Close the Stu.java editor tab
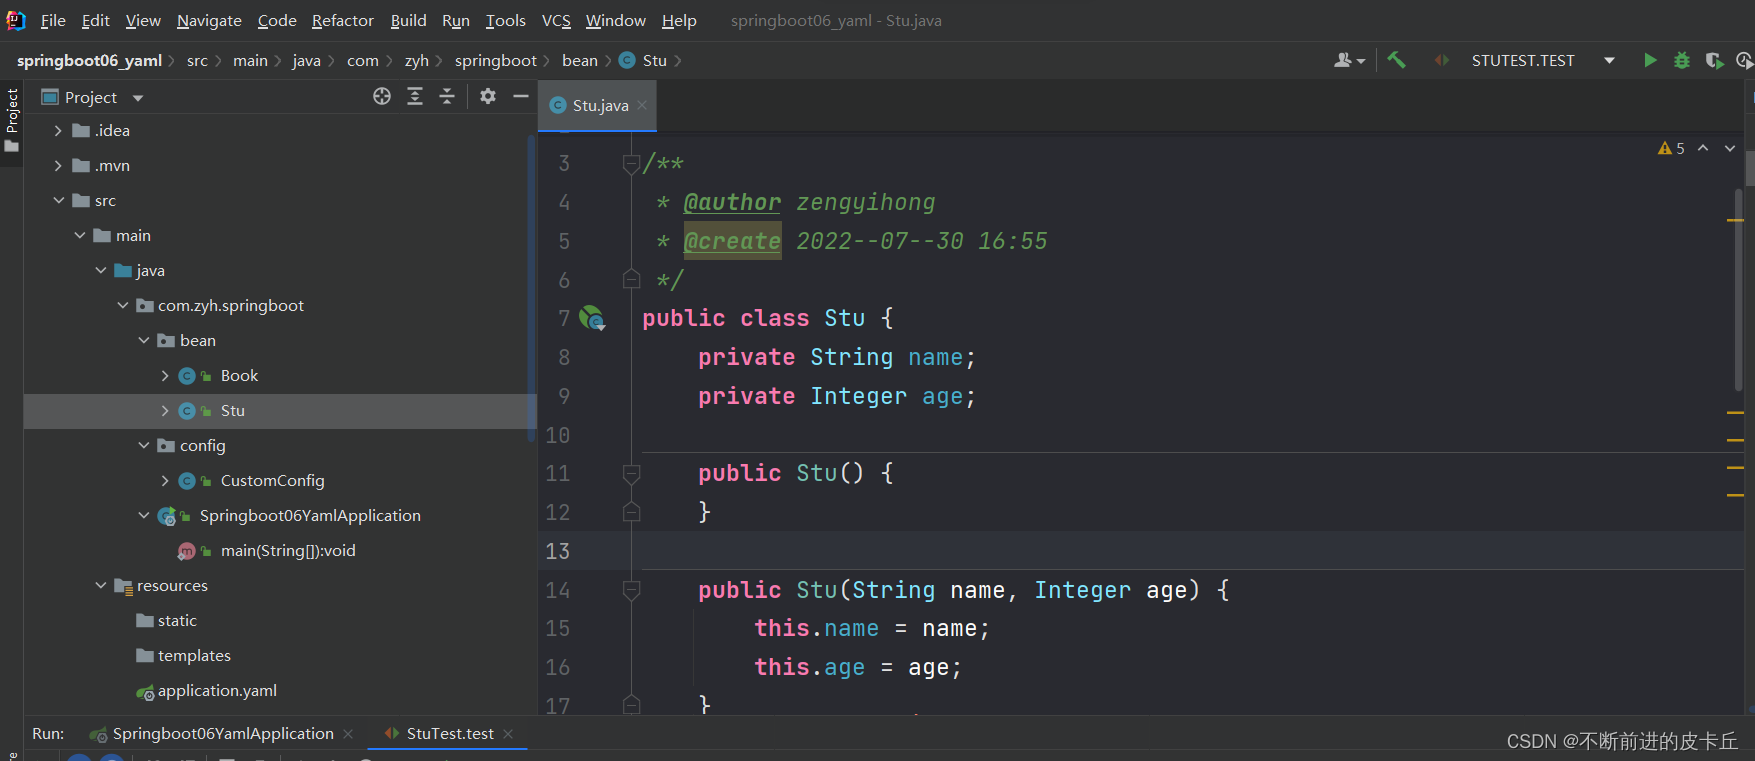Image resolution: width=1755 pixels, height=761 pixels. [x=642, y=105]
